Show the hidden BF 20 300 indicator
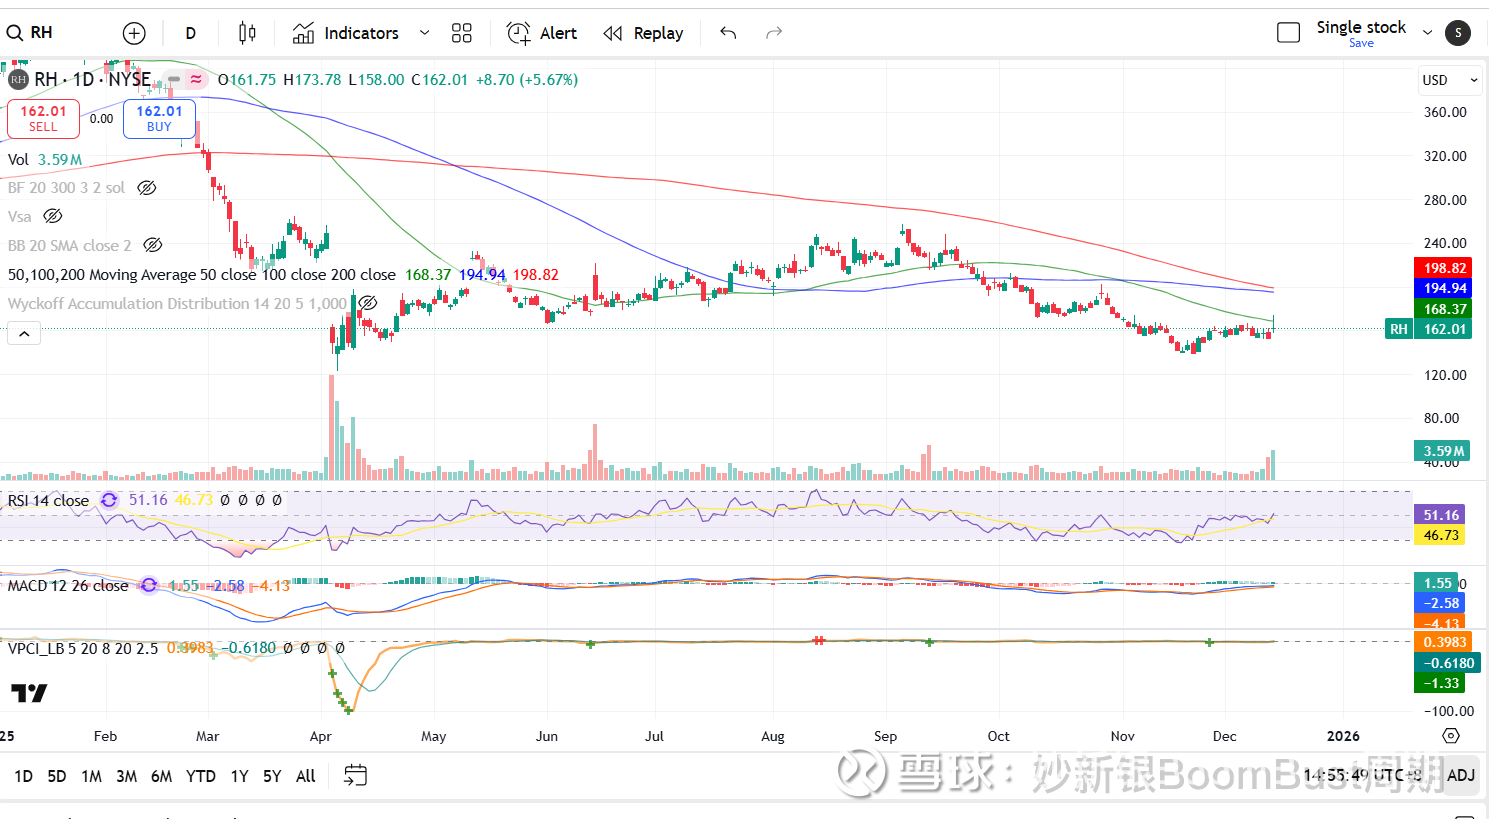 point(147,188)
